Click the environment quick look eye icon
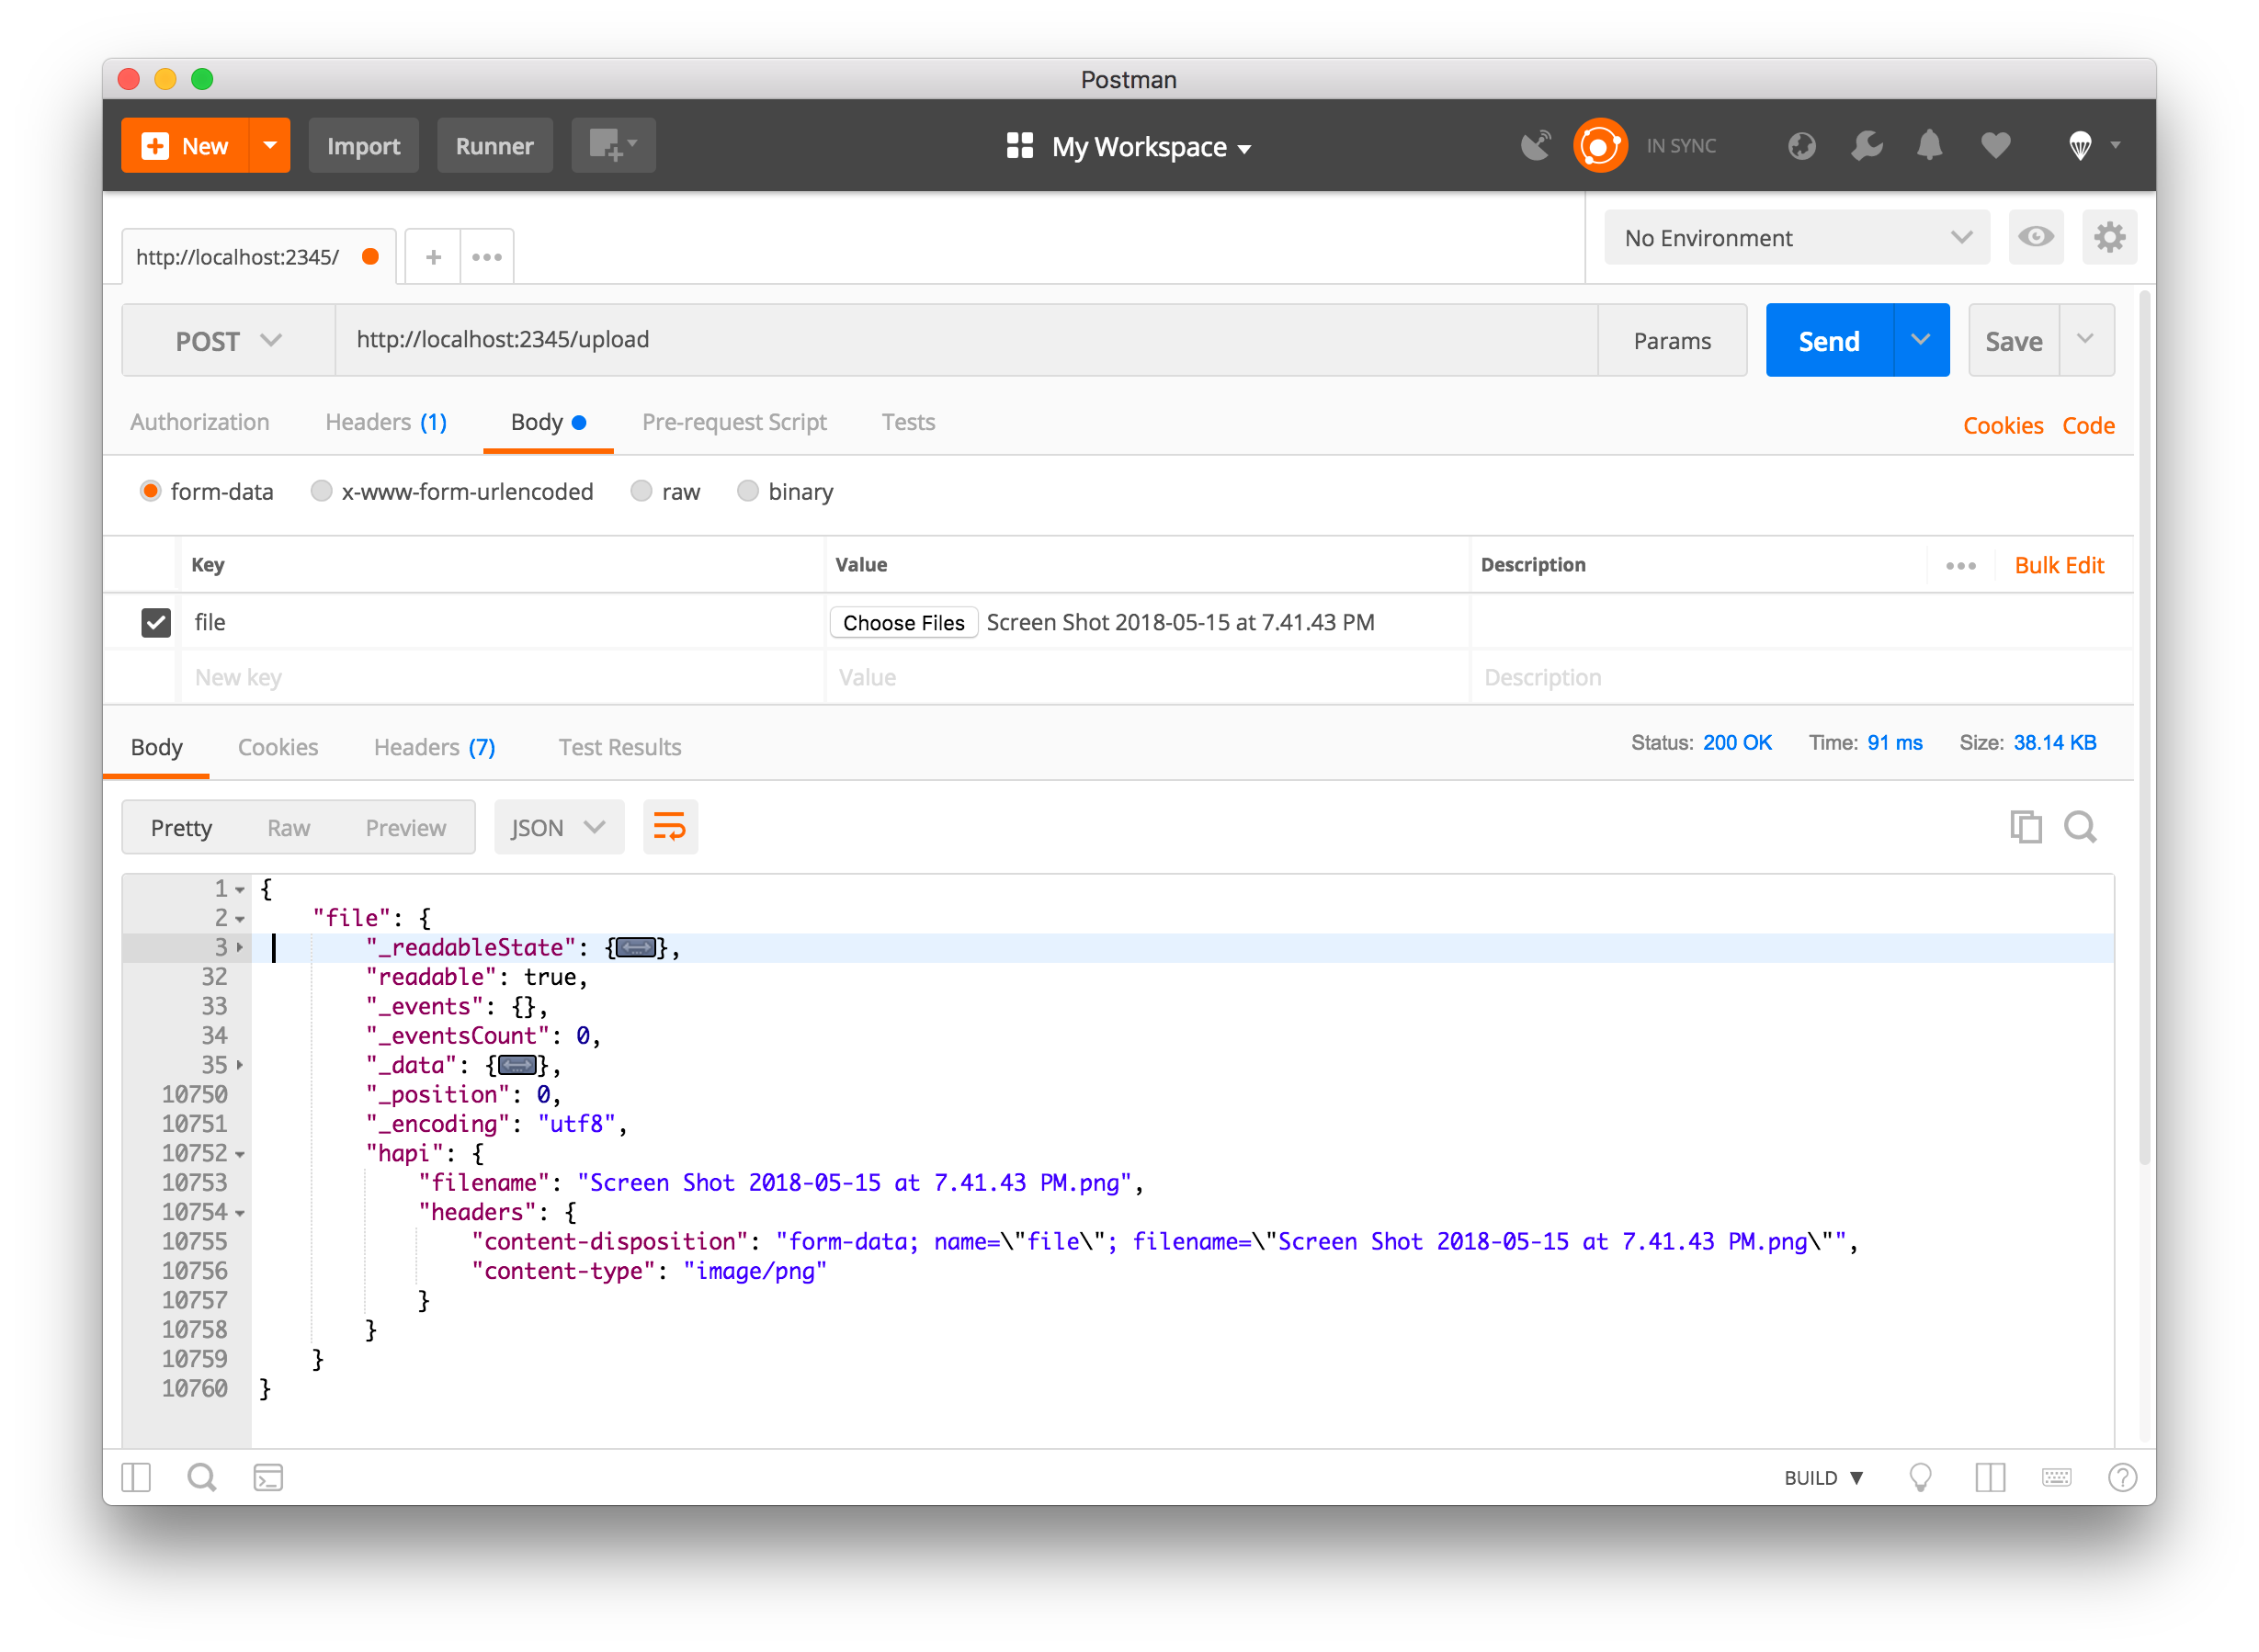The height and width of the screenshot is (1652, 2259). pos(2035,238)
